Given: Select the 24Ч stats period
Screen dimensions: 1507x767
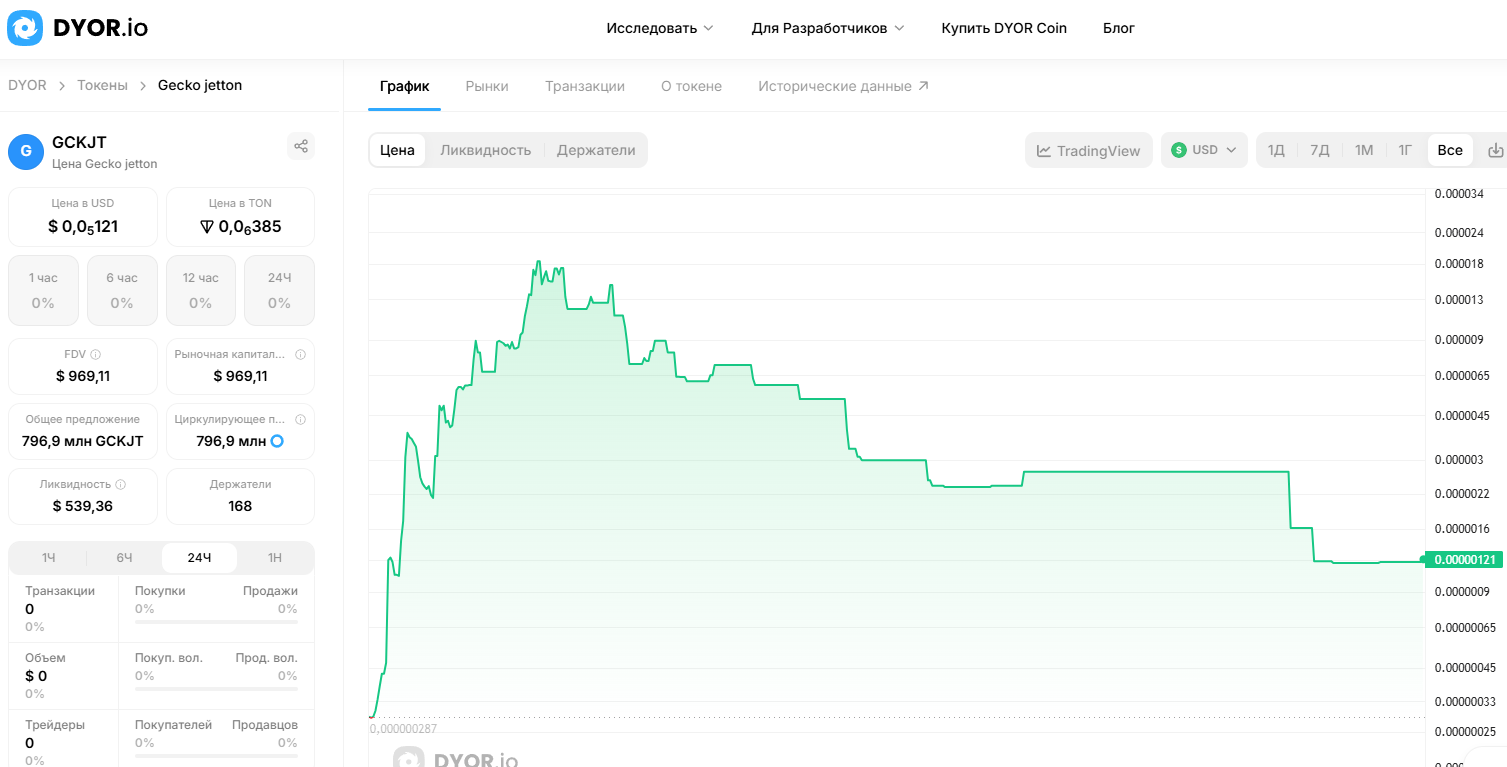Looking at the screenshot, I should click(x=199, y=557).
